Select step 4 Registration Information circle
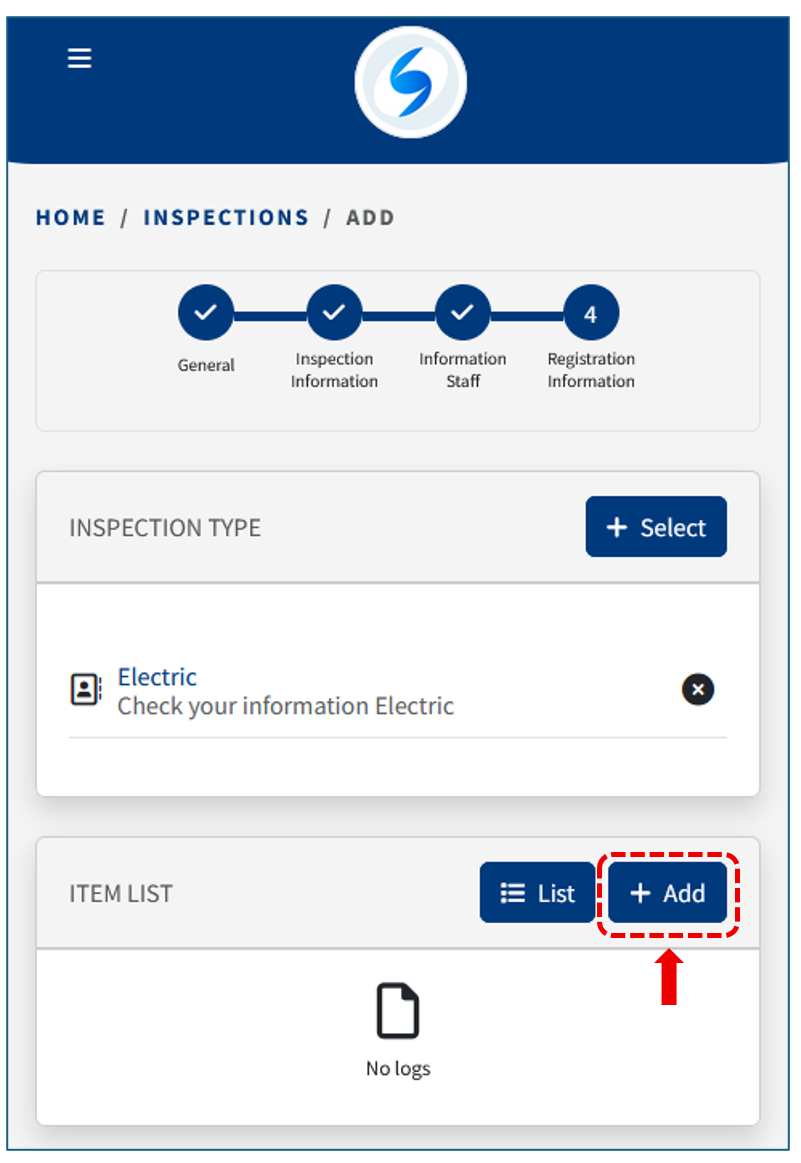This screenshot has height=1163, width=801. pos(591,314)
